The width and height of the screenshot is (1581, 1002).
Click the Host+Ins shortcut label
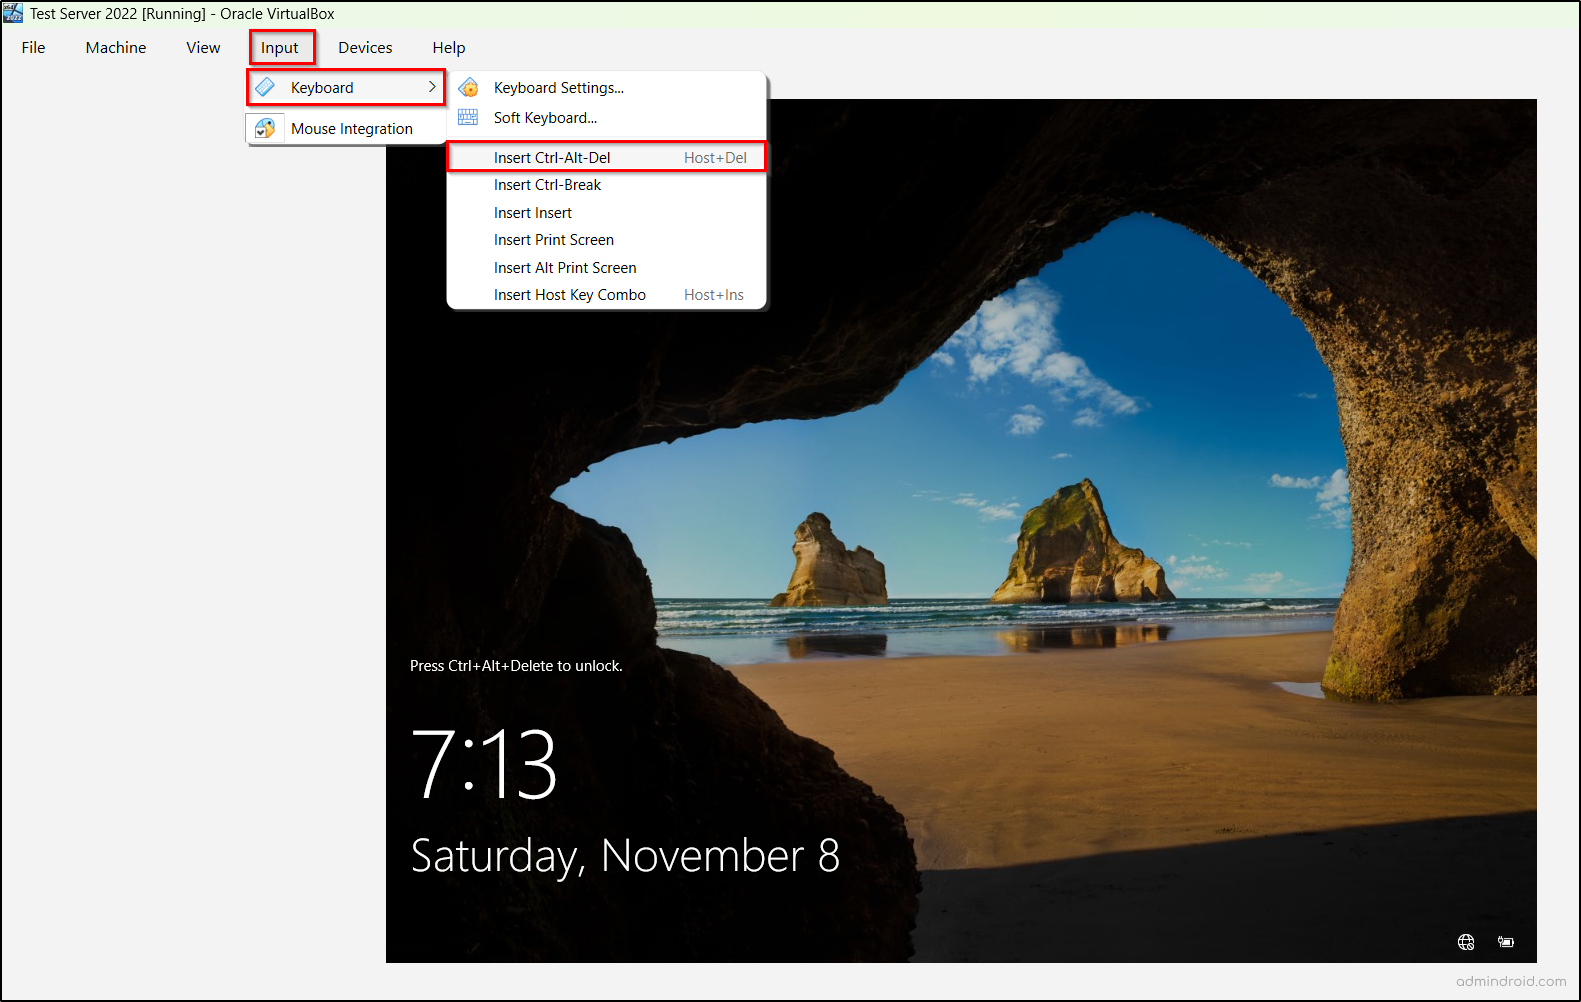pos(714,295)
